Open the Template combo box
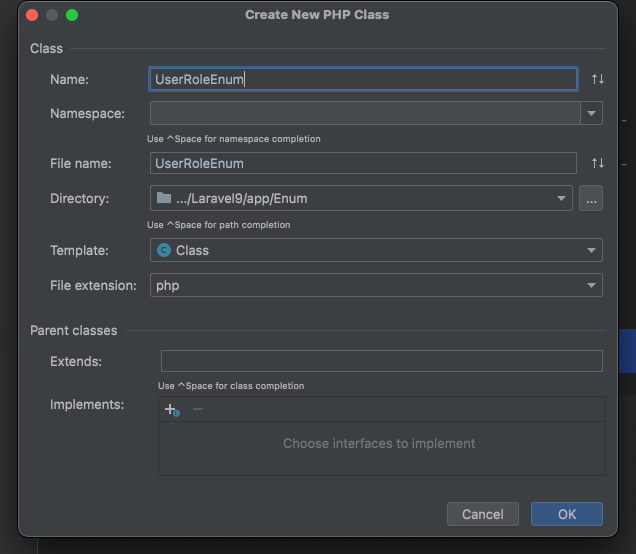The height and width of the screenshot is (554, 636). 376,250
